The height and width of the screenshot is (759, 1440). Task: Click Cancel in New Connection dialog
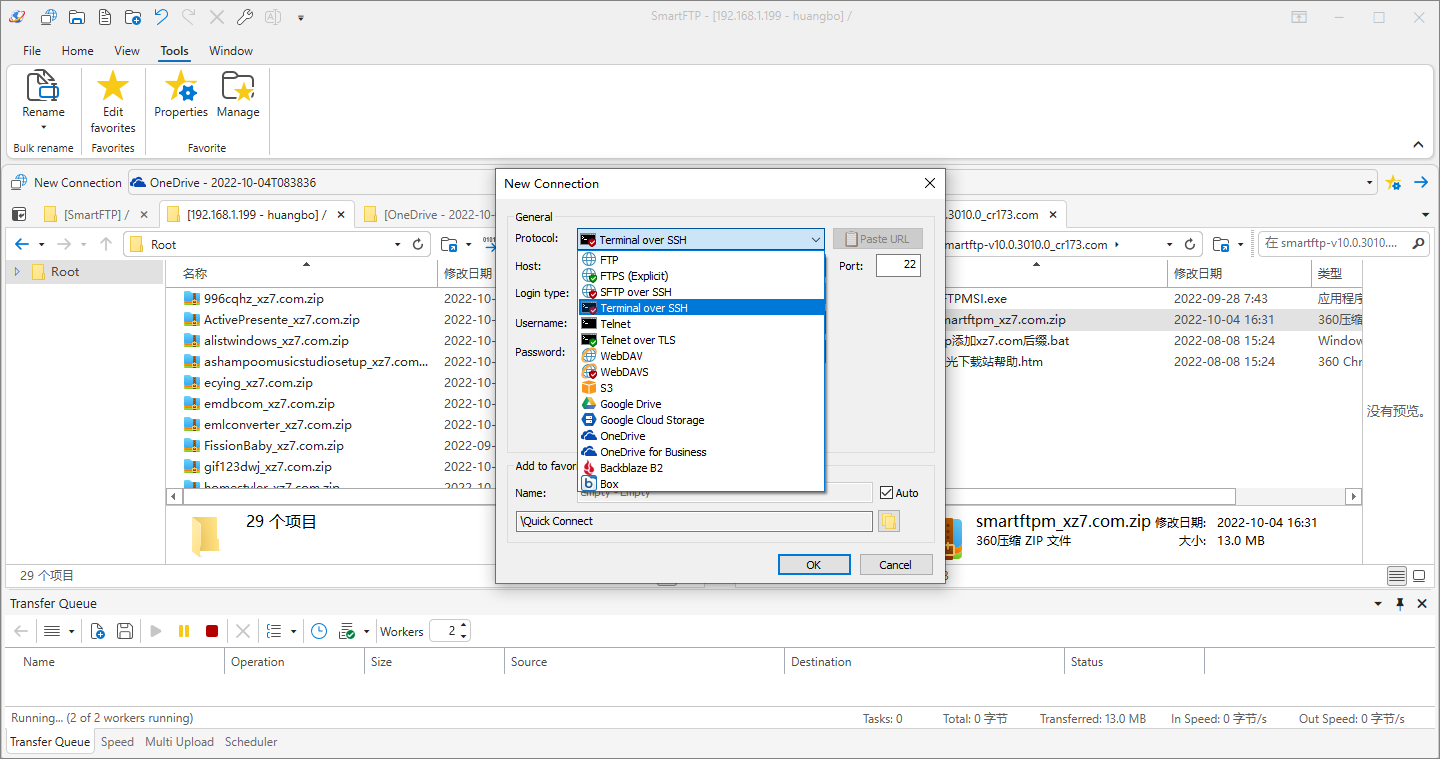click(x=896, y=565)
